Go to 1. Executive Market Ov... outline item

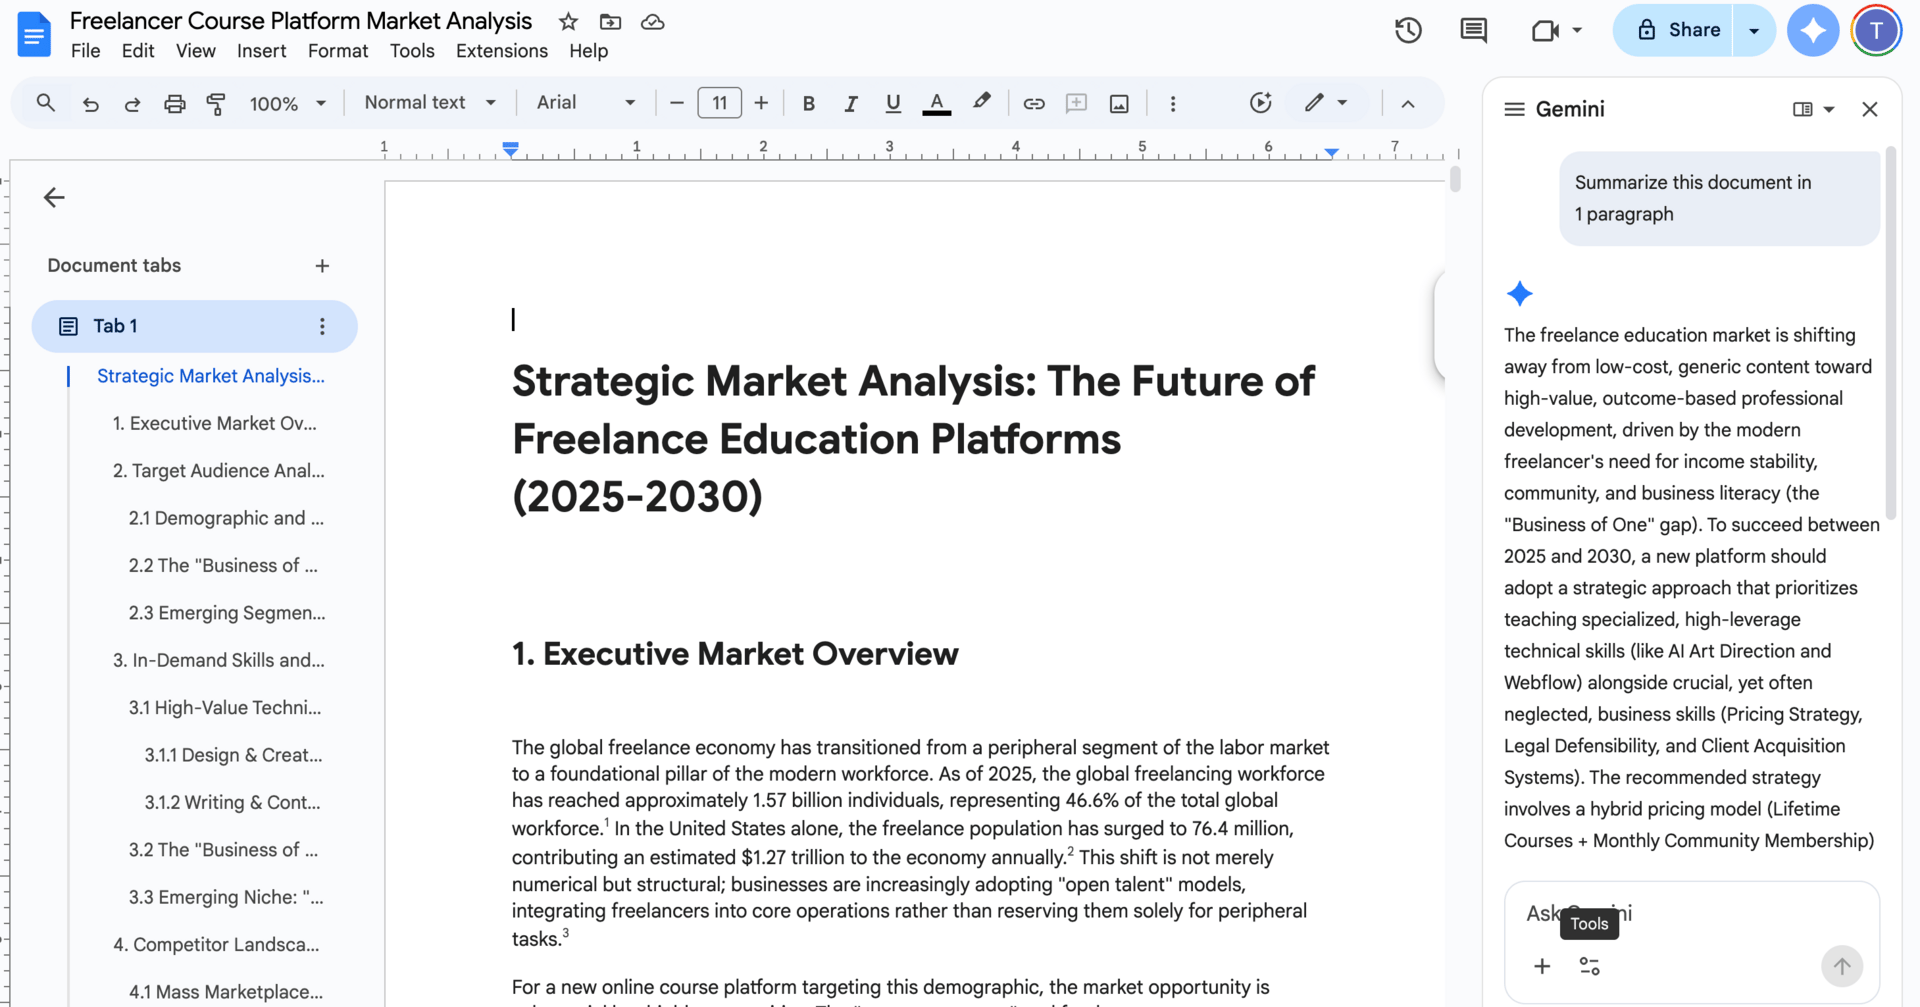click(214, 424)
